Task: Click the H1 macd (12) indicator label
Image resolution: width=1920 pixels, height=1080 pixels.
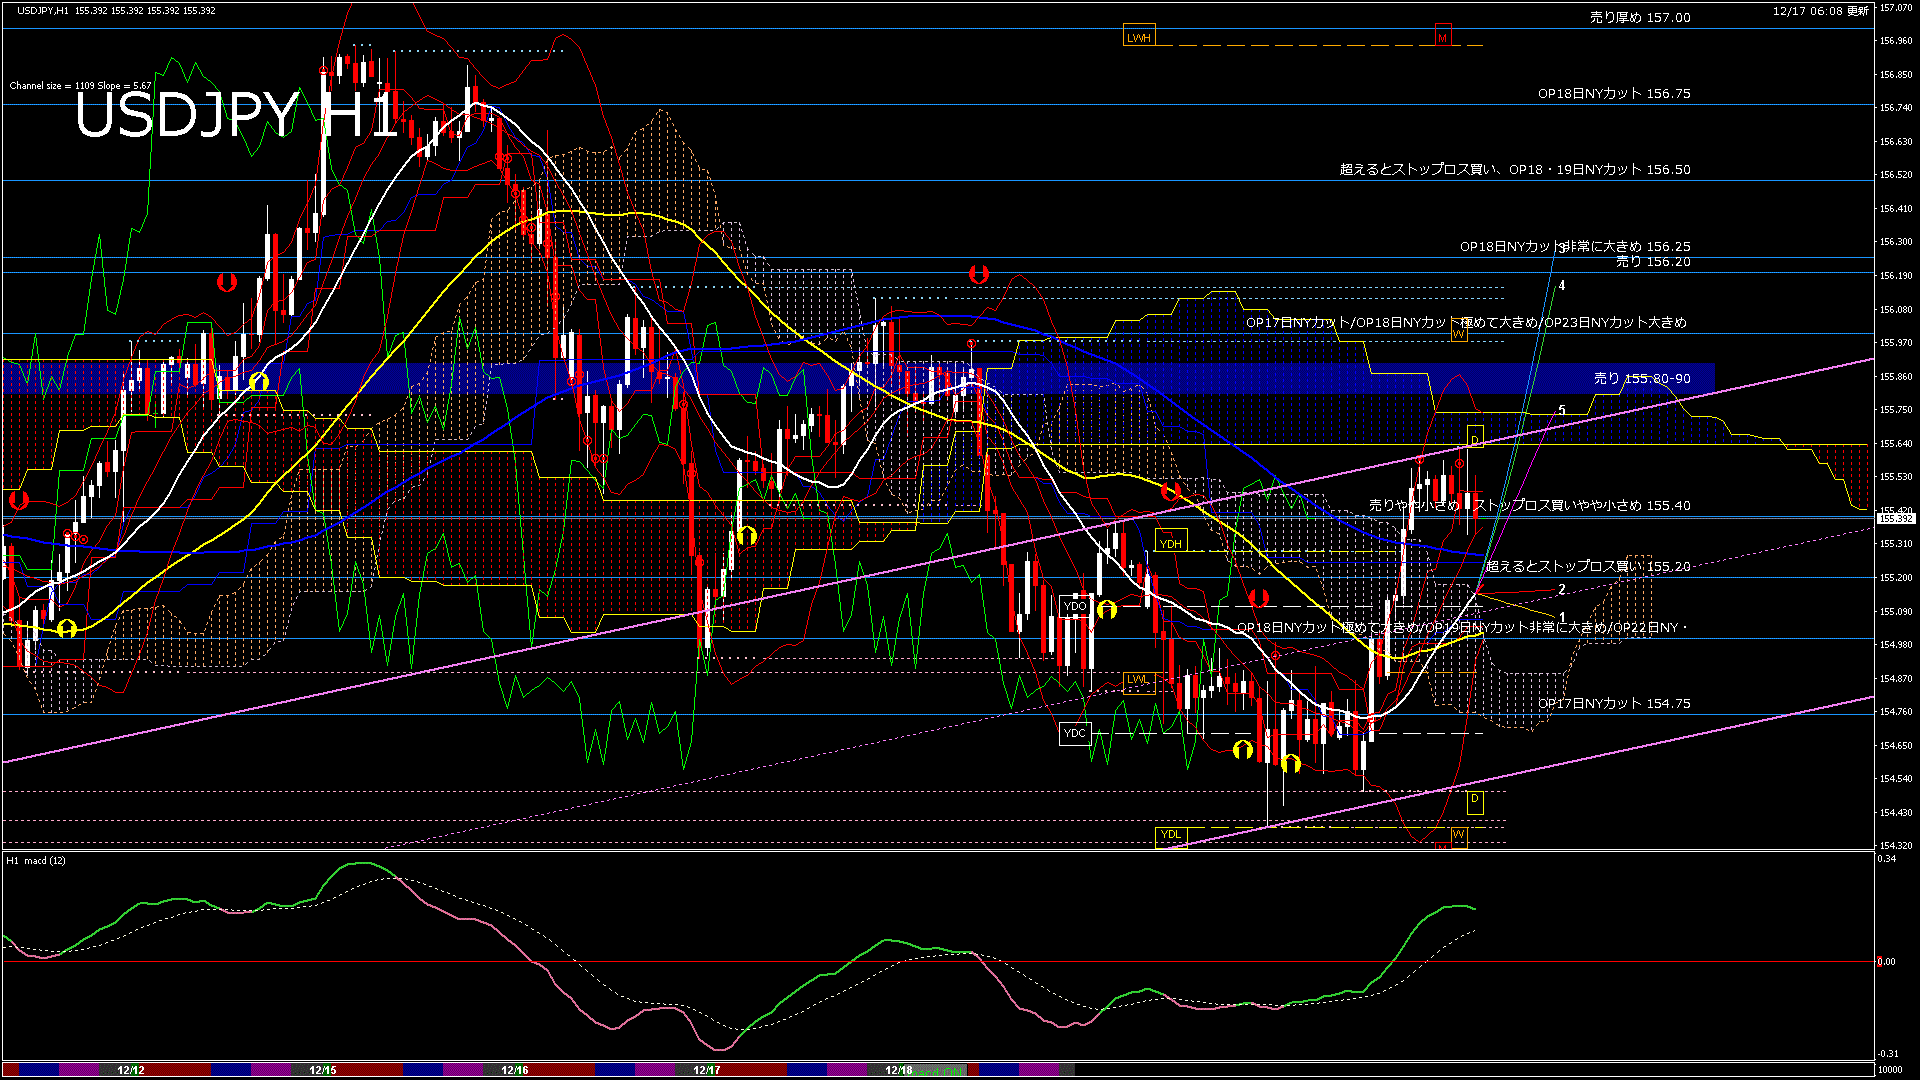Action: point(37,861)
